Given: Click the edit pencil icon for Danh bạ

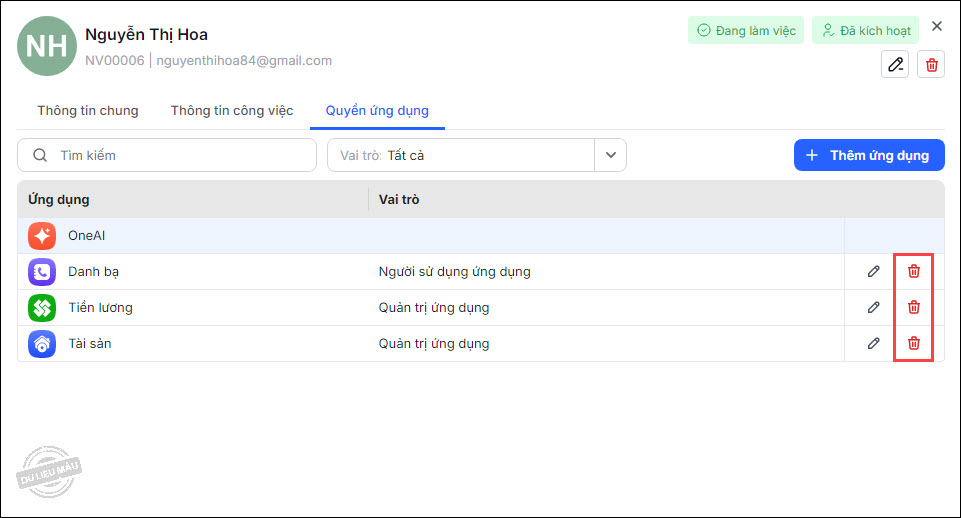Looking at the screenshot, I should click(874, 271).
